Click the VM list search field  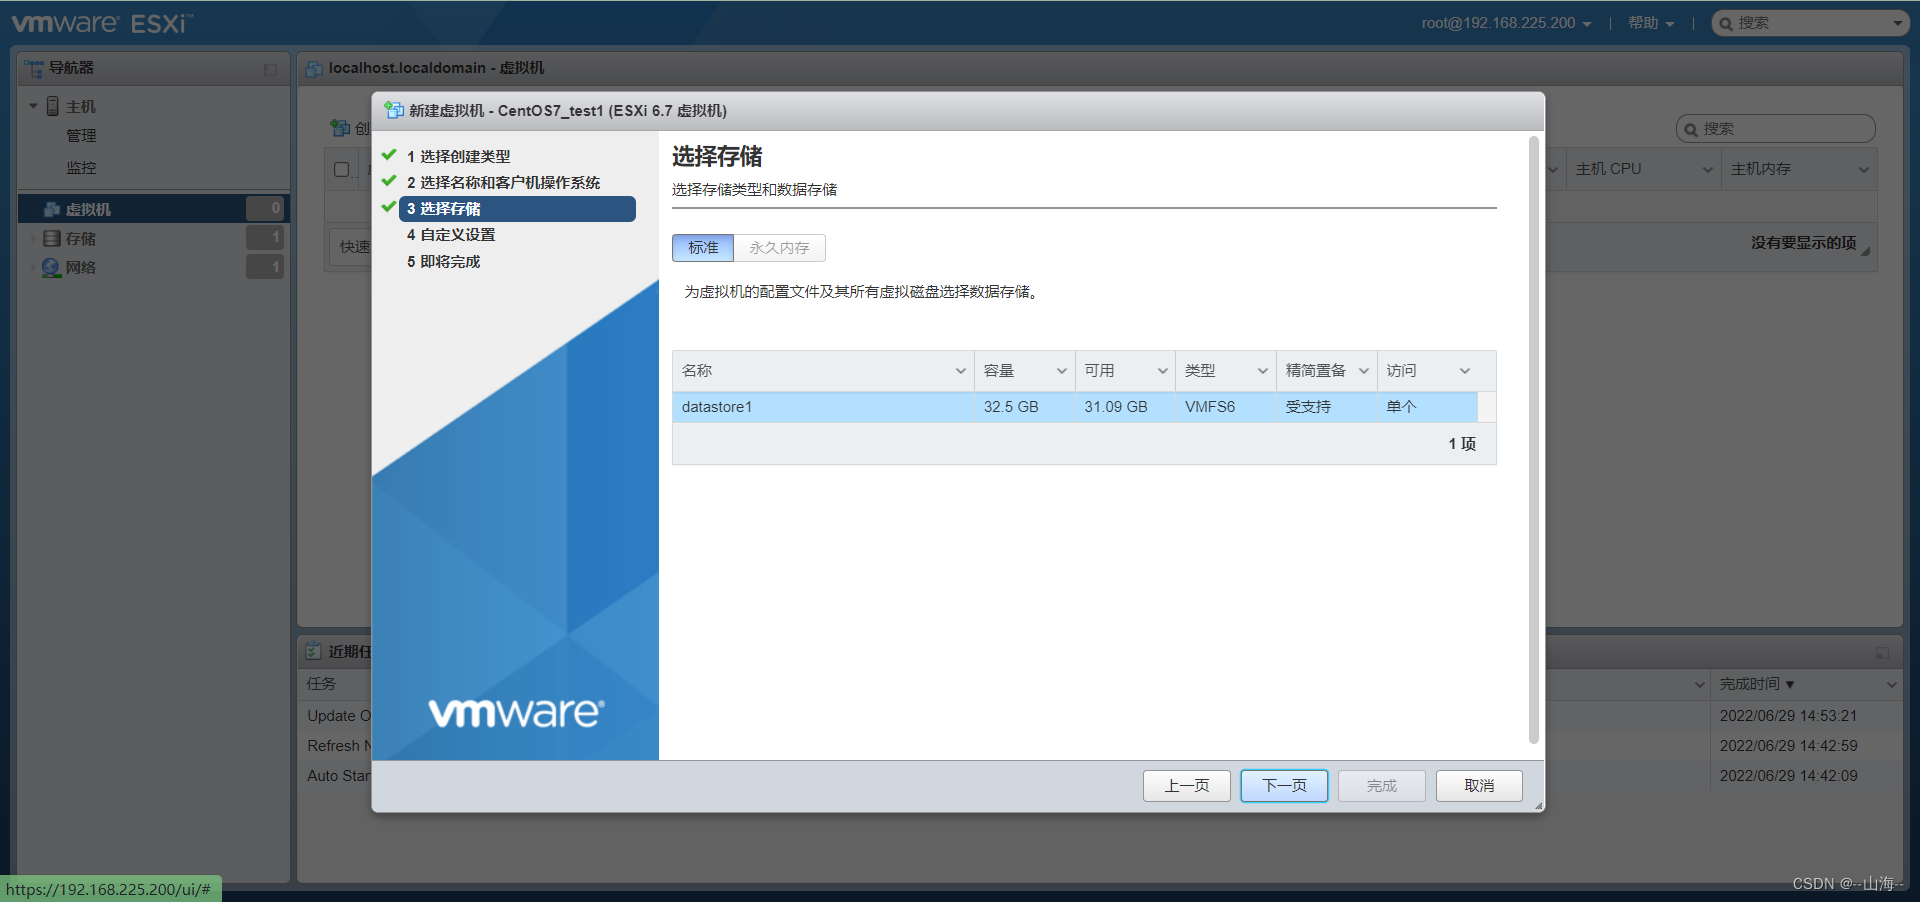(x=1775, y=129)
